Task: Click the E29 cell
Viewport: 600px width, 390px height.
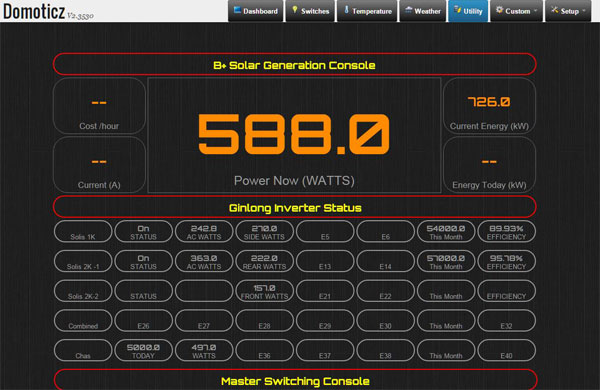Action: click(325, 321)
